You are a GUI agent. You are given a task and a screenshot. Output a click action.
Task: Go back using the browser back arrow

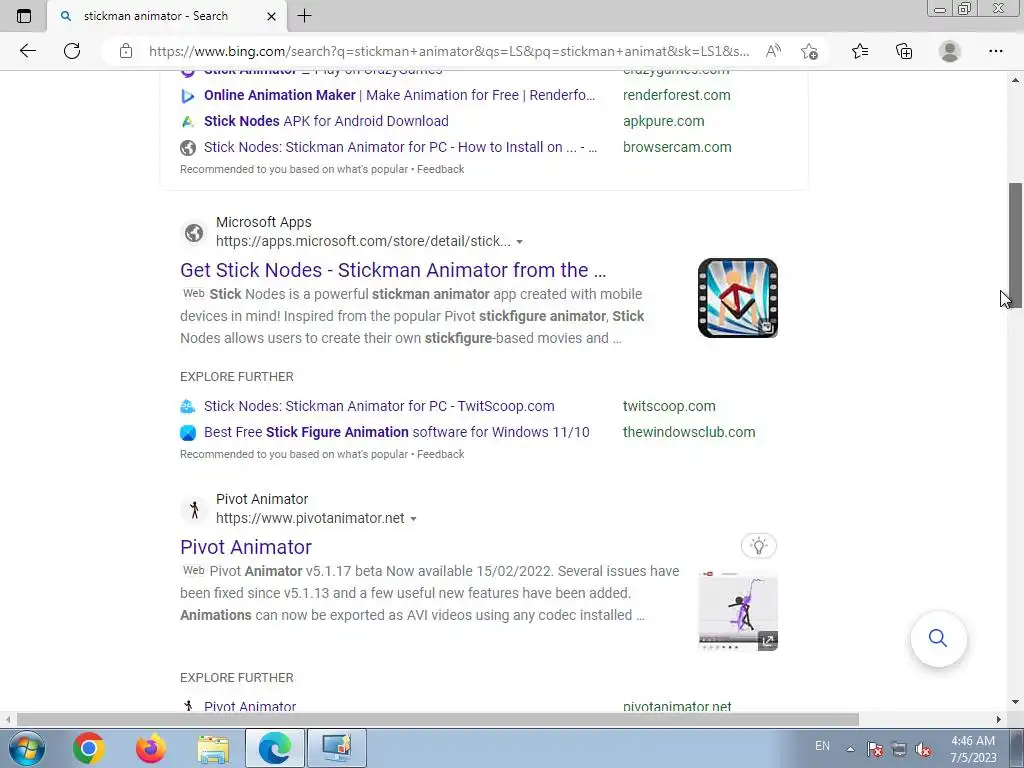click(27, 51)
